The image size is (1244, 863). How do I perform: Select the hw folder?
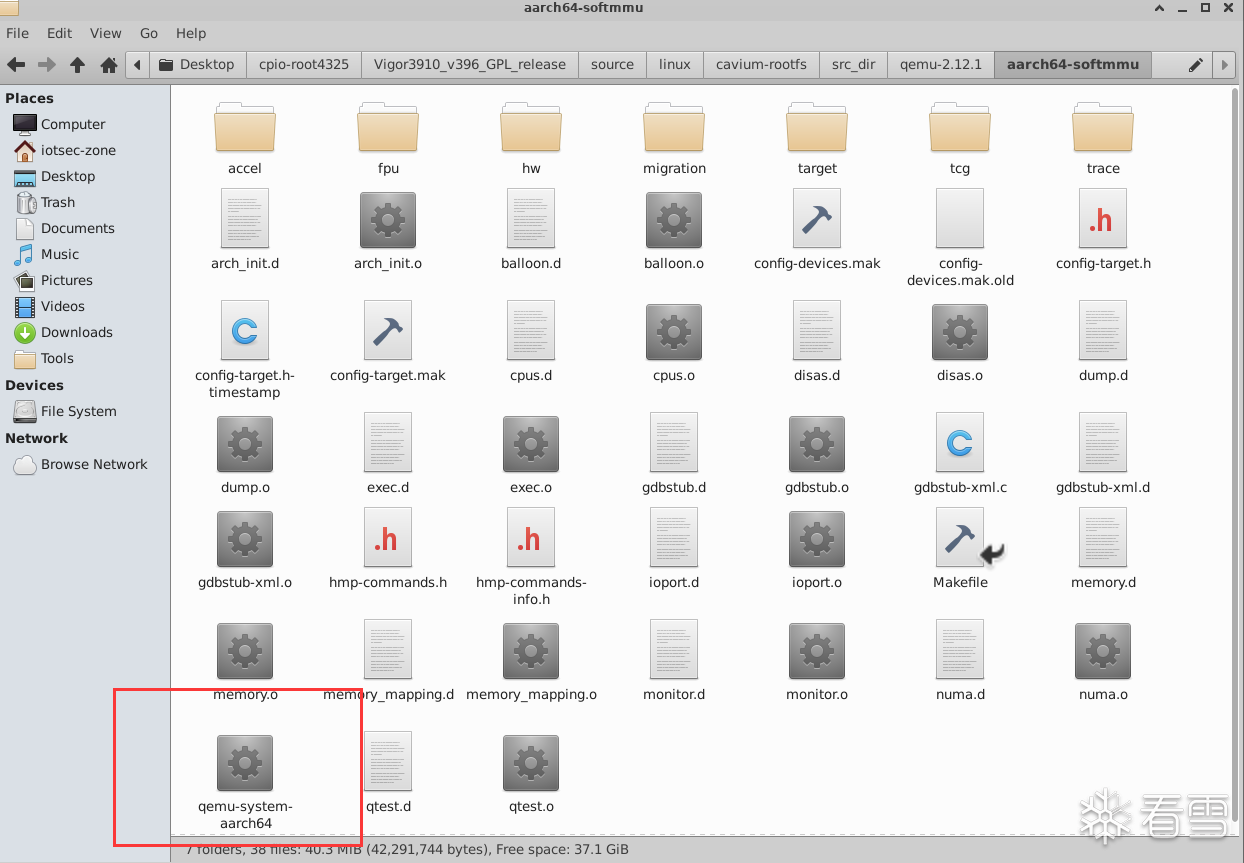click(531, 138)
